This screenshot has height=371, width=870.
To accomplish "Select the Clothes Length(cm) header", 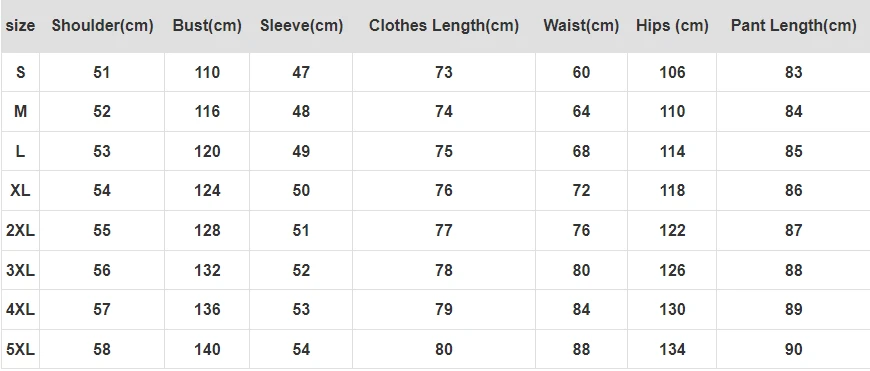I will 444,26.
